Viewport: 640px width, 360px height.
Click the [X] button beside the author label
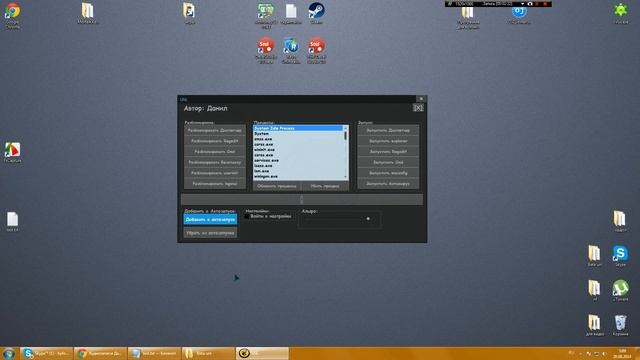click(x=418, y=108)
